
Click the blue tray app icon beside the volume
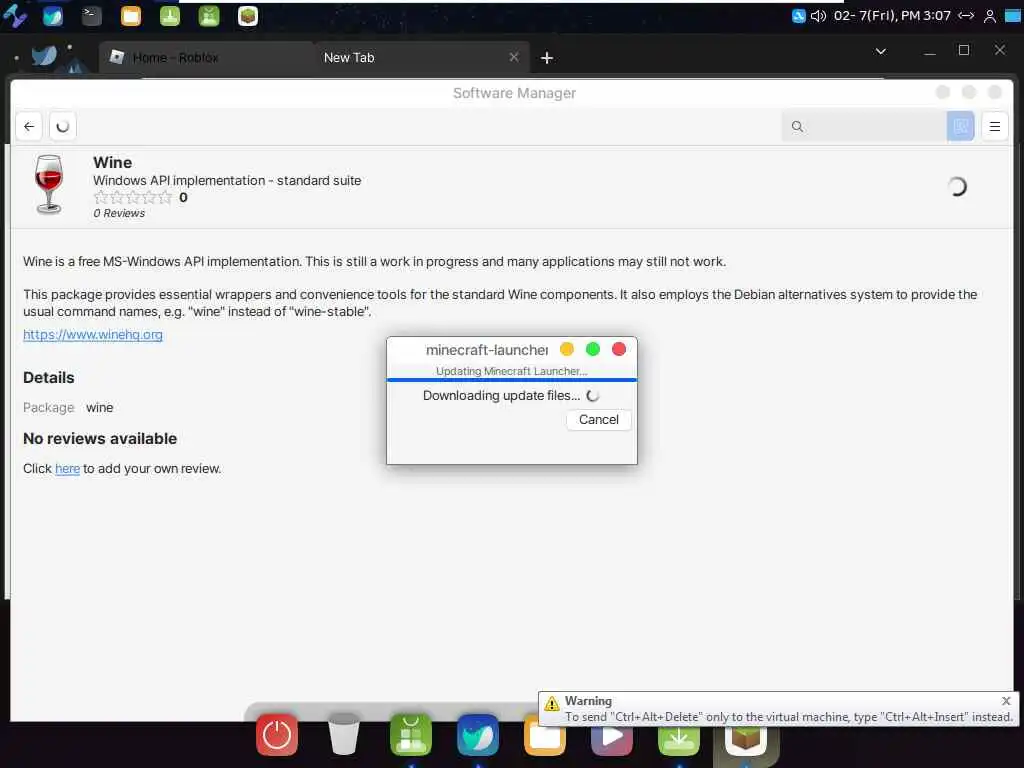tap(798, 16)
